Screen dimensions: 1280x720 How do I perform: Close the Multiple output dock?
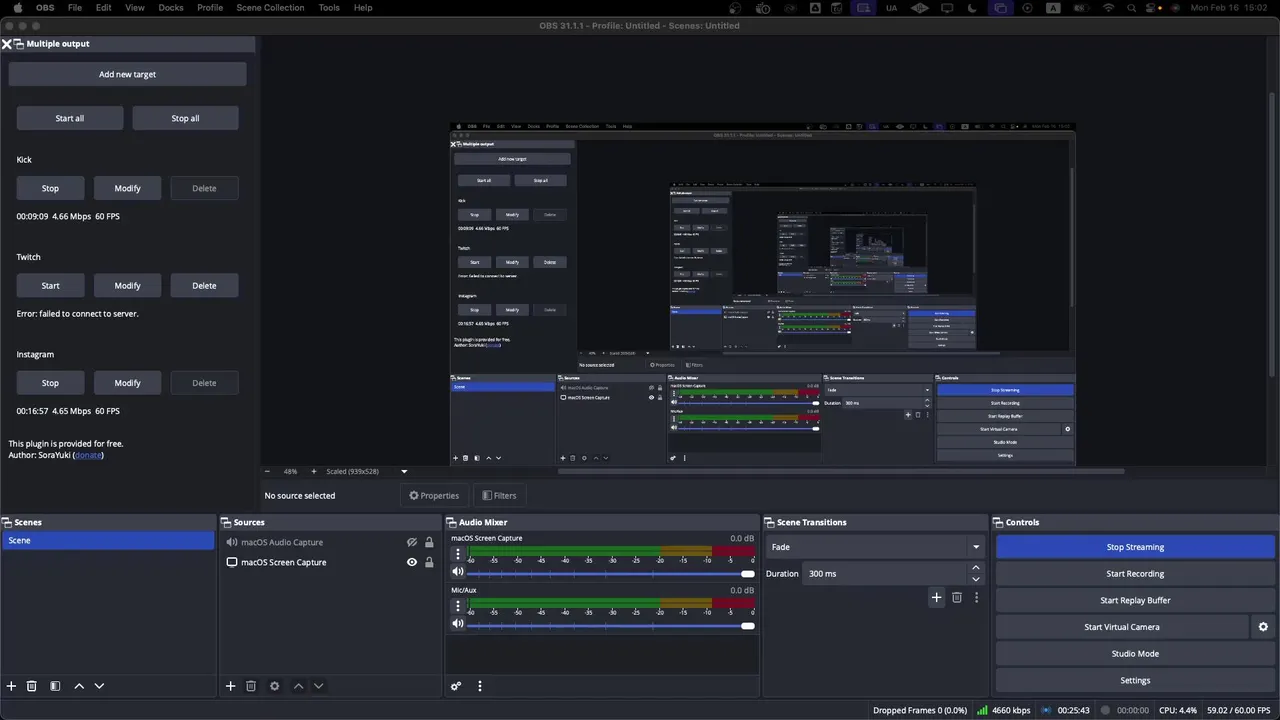[6, 44]
